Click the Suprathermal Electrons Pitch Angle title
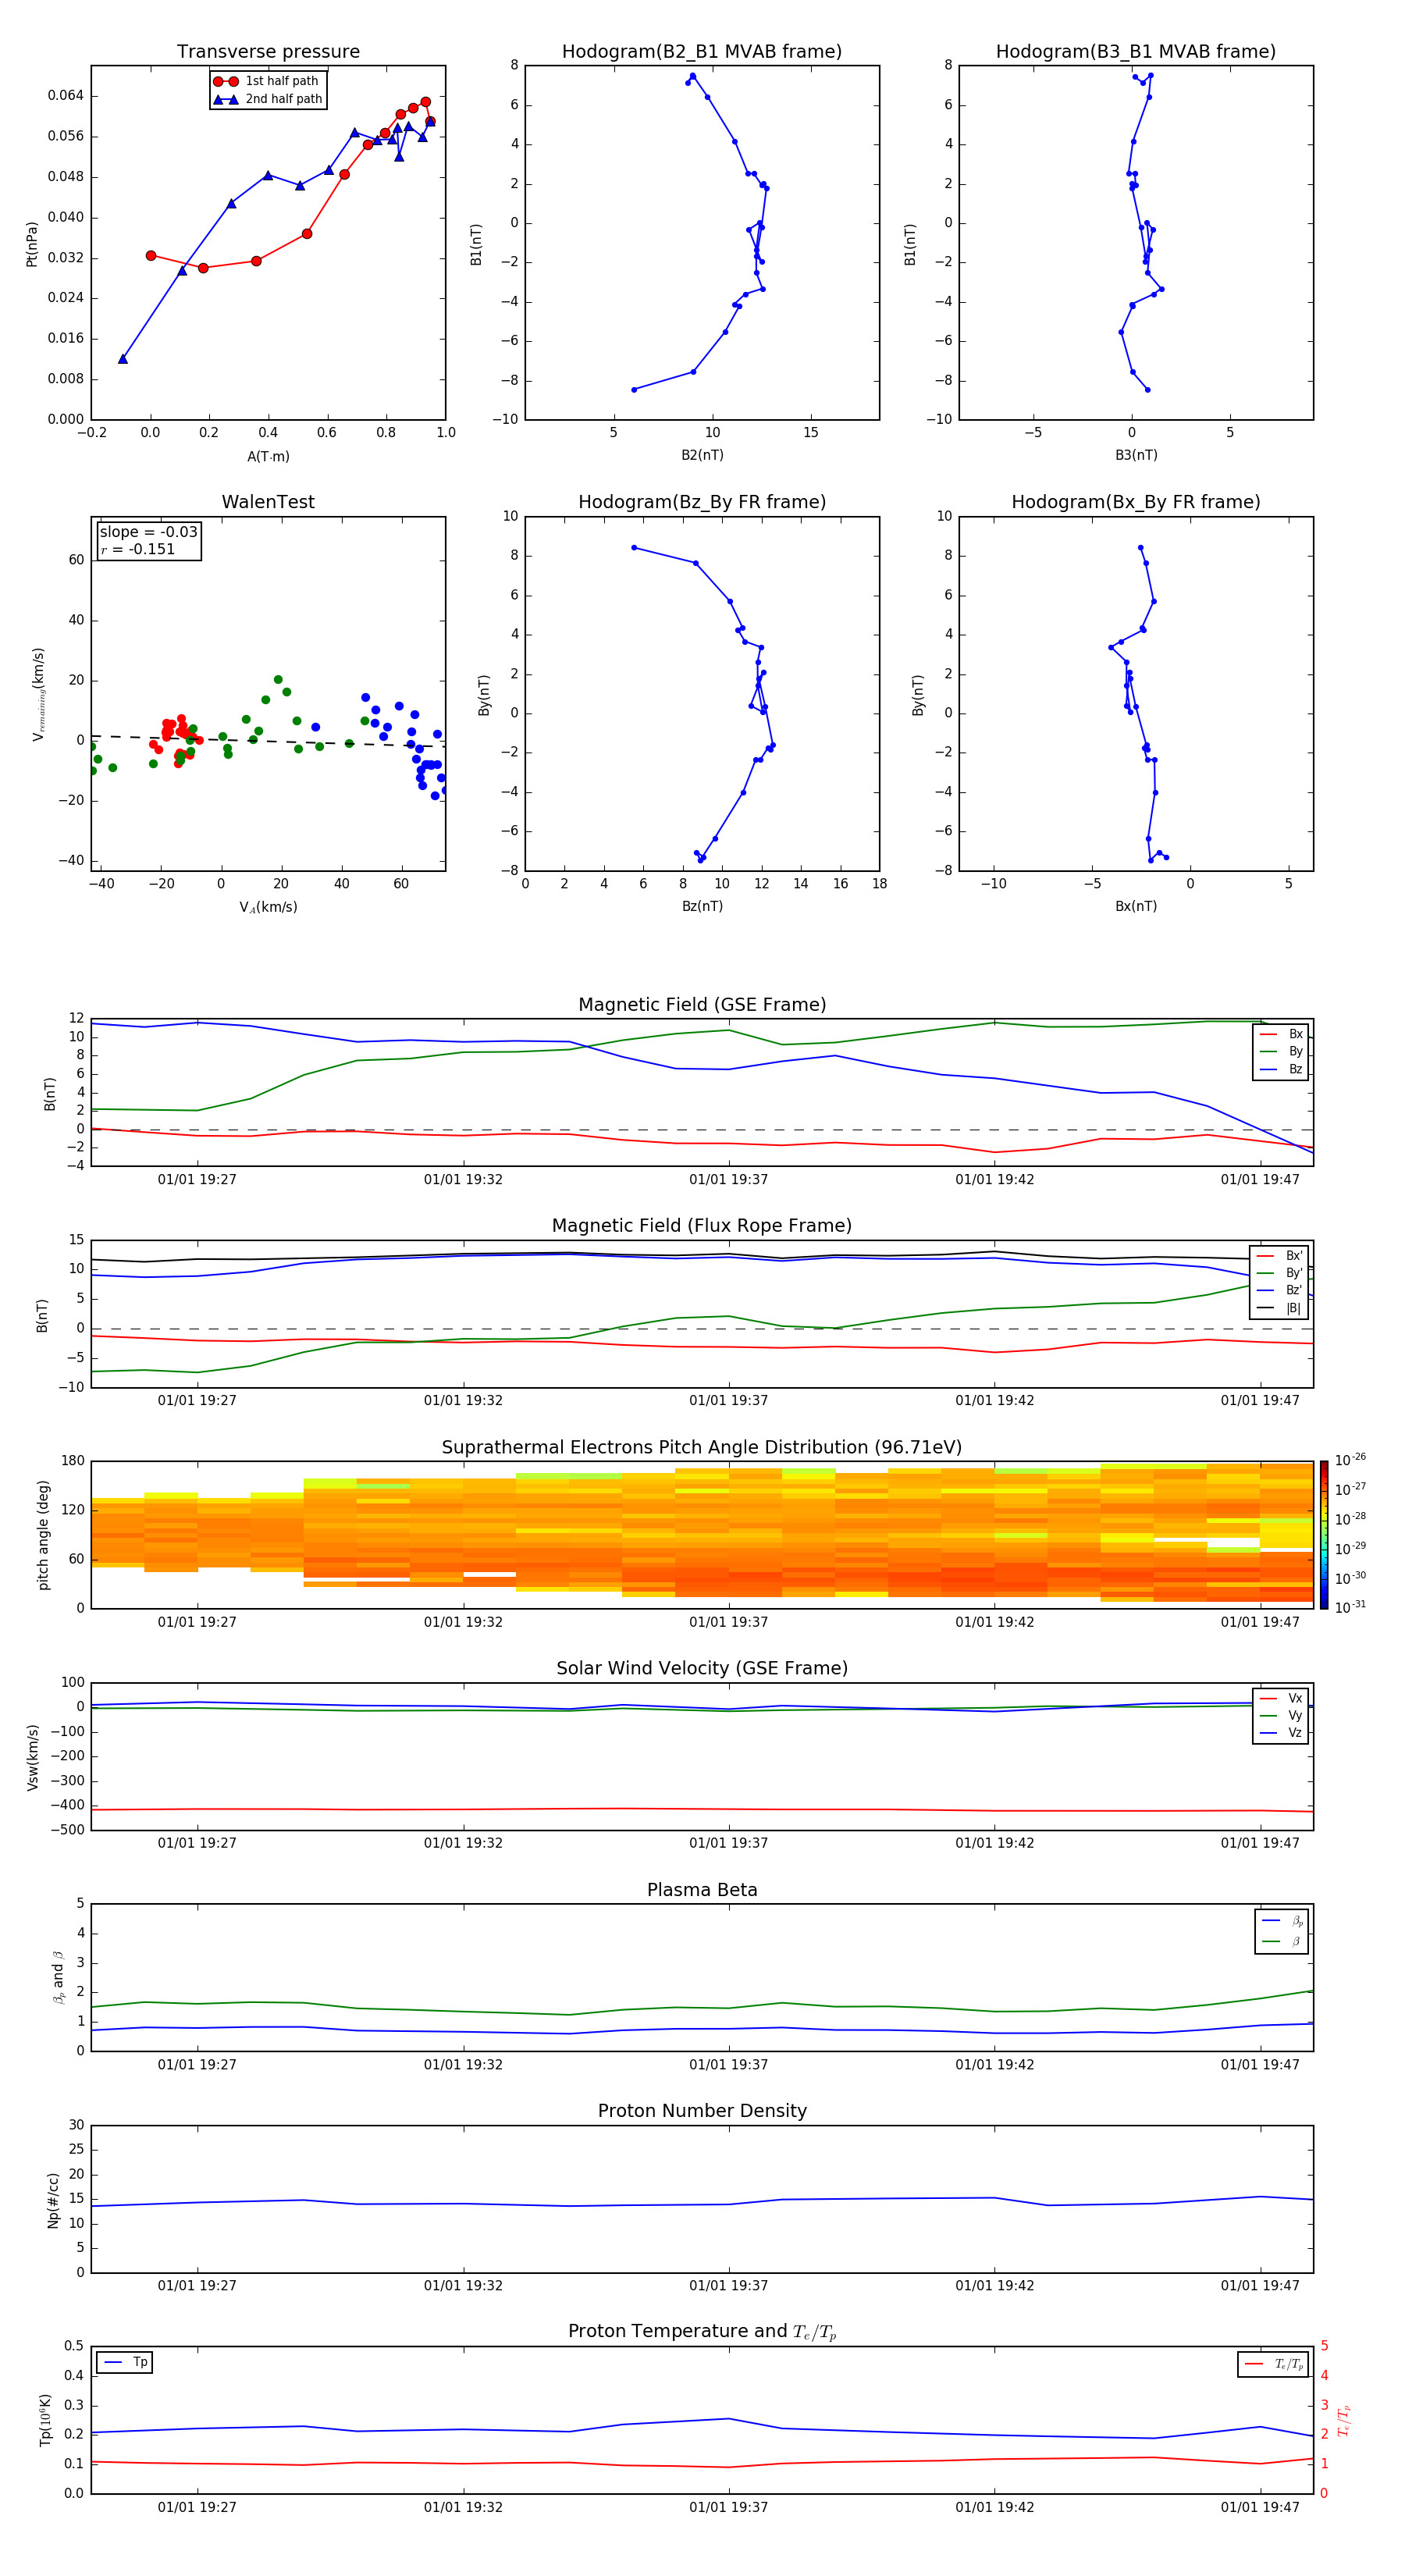 (702, 1447)
